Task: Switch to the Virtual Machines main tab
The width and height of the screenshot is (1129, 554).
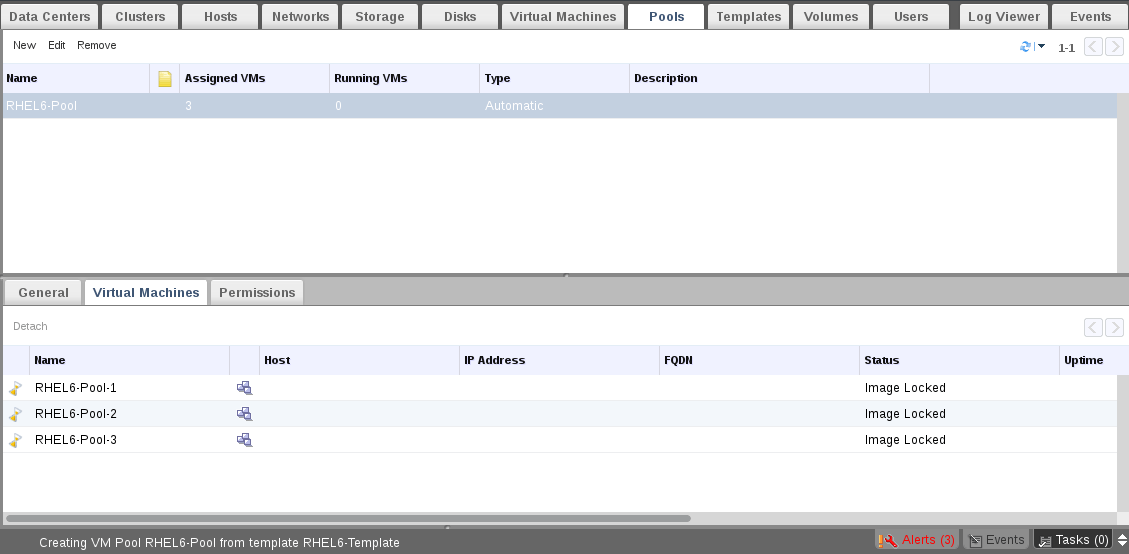Action: point(563,16)
